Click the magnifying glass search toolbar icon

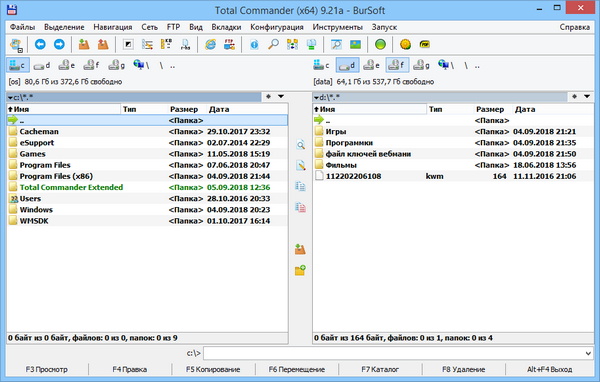pyautogui.click(x=273, y=44)
